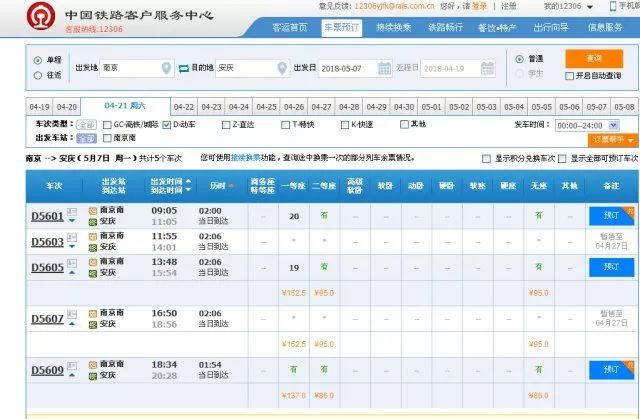Image resolution: width=640 pixels, height=419 pixels.
Task: Select 全部 under 车次类型 filter
Action: pyautogui.click(x=86, y=125)
